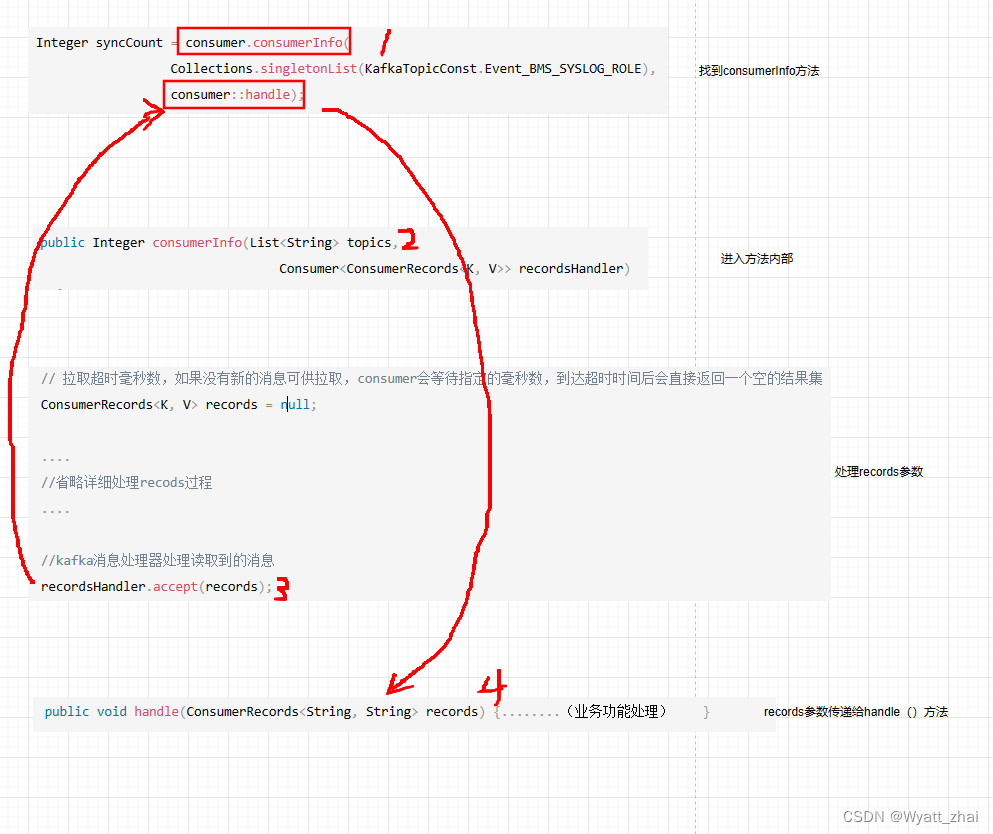Click the "处理records参数" annotation label
The image size is (993, 834).
(878, 472)
